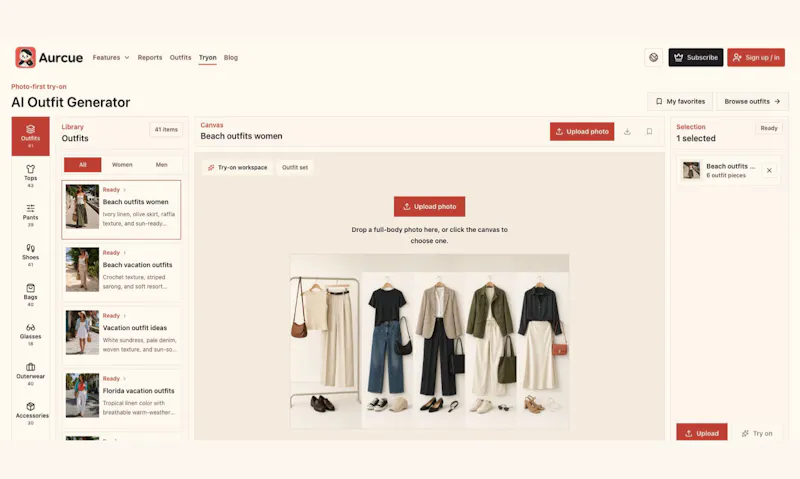Click the 'AI Outfit Generator' heading
This screenshot has width=800, height=479.
[70, 103]
